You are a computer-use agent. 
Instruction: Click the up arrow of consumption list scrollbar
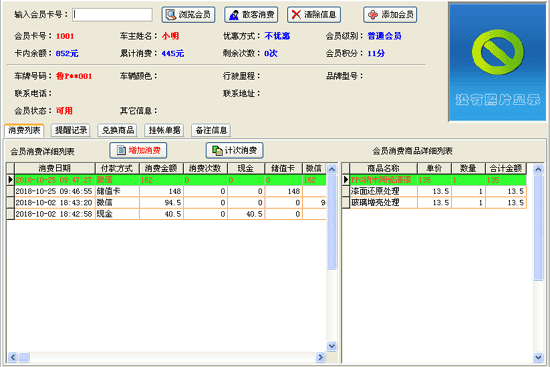[x=331, y=169]
